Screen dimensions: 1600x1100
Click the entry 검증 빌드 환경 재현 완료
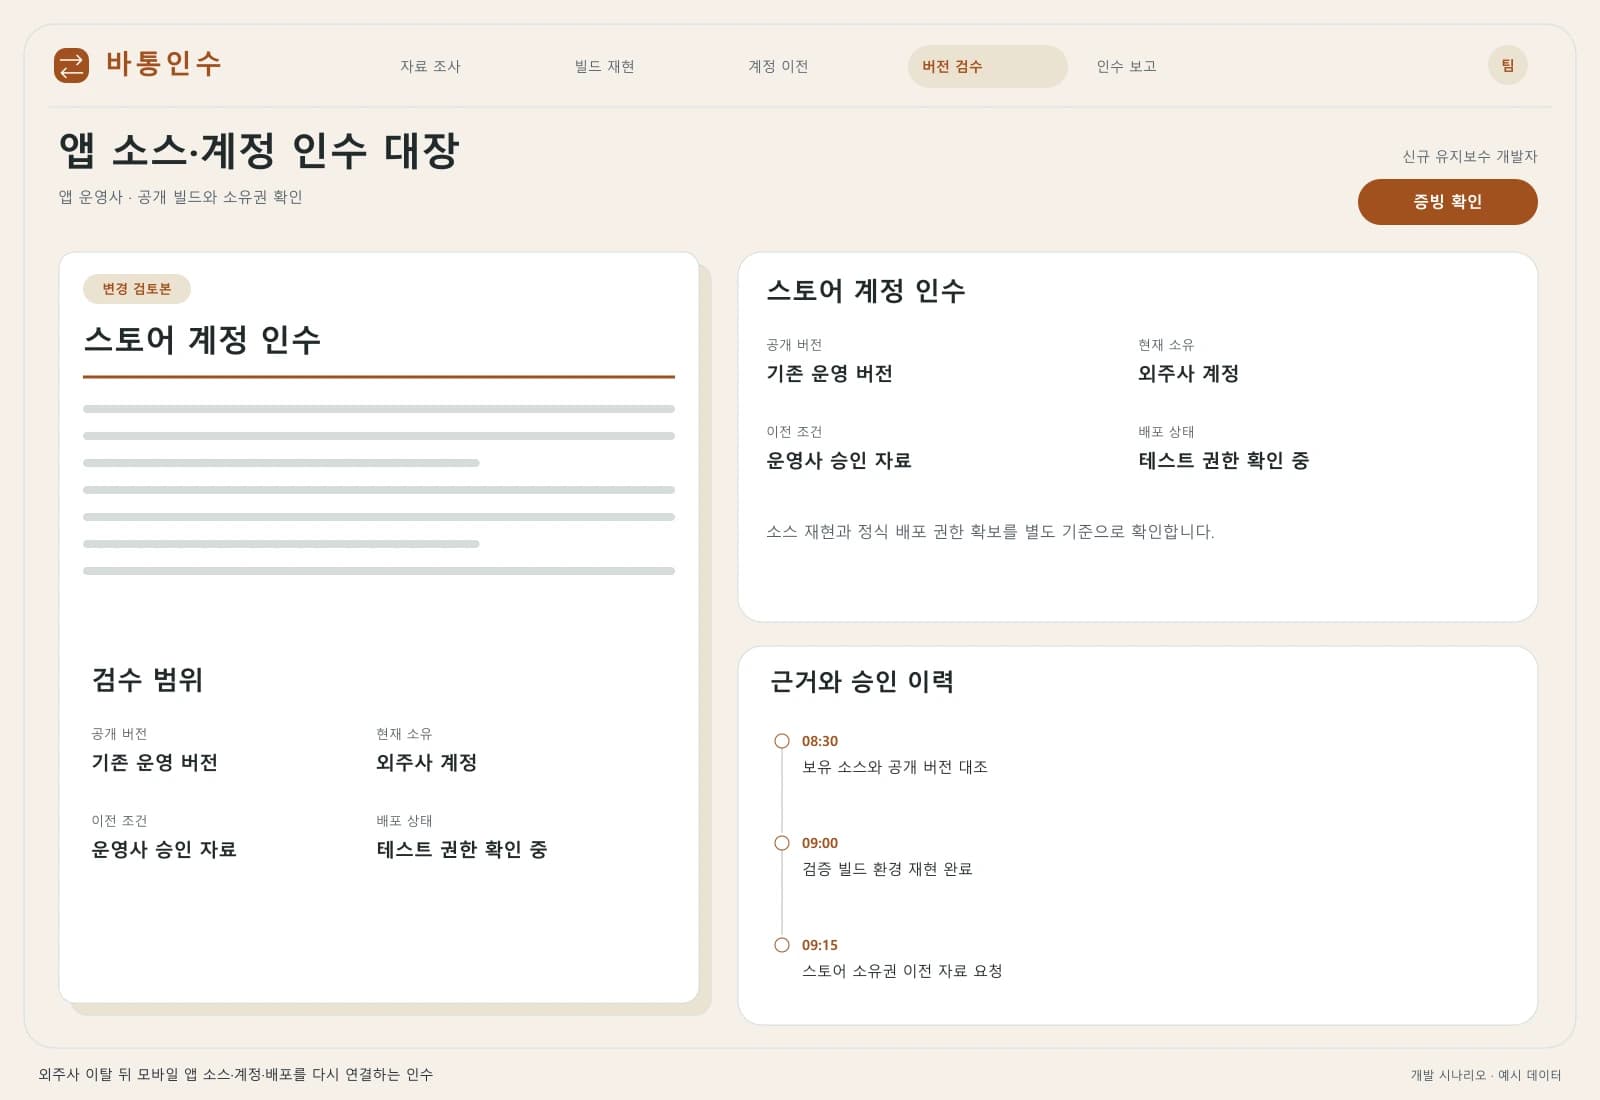887,869
